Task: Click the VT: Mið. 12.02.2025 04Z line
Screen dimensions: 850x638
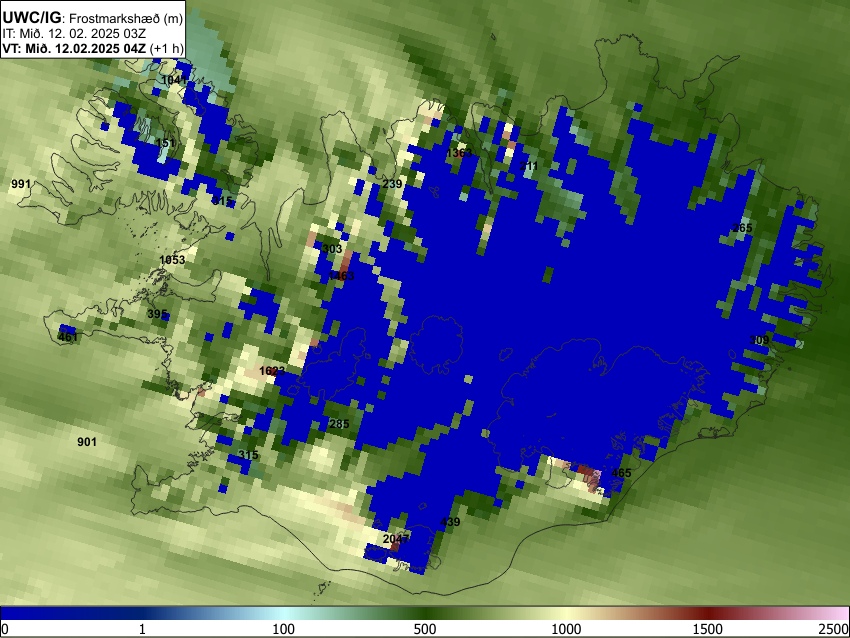Action: (93, 48)
